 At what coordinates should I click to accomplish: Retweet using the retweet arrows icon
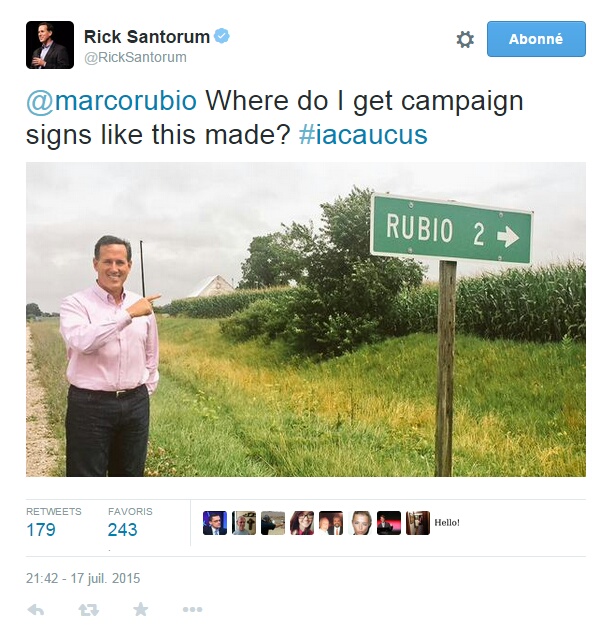88,610
